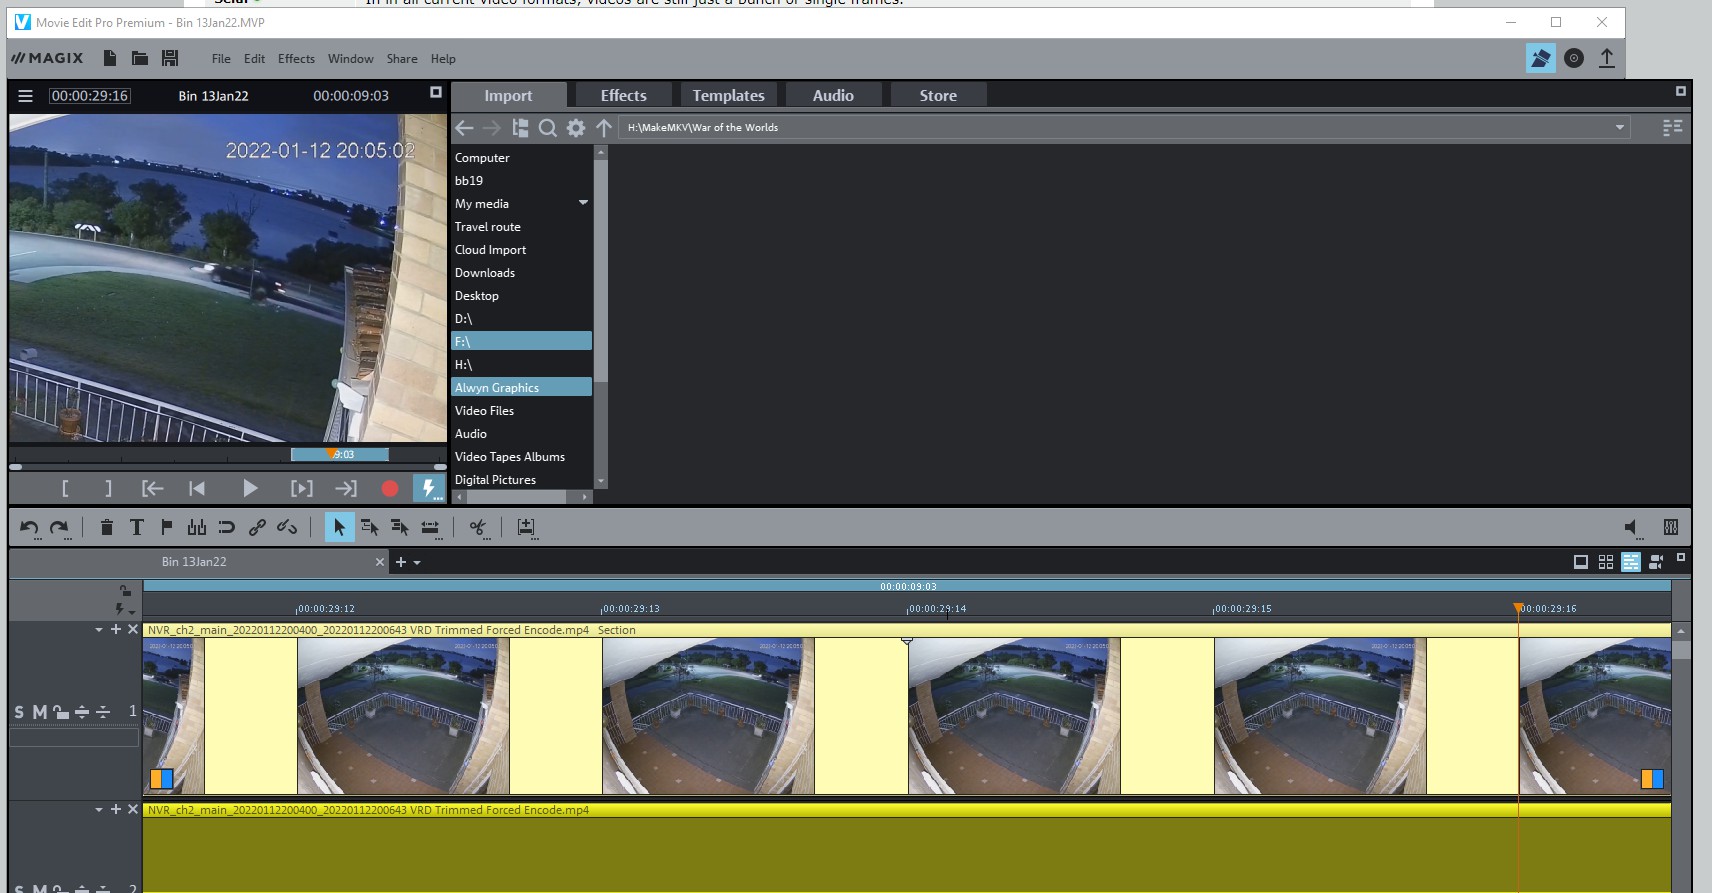Click the object grid snapping icon
The height and width of the screenshot is (893, 1712).
[x=197, y=527]
